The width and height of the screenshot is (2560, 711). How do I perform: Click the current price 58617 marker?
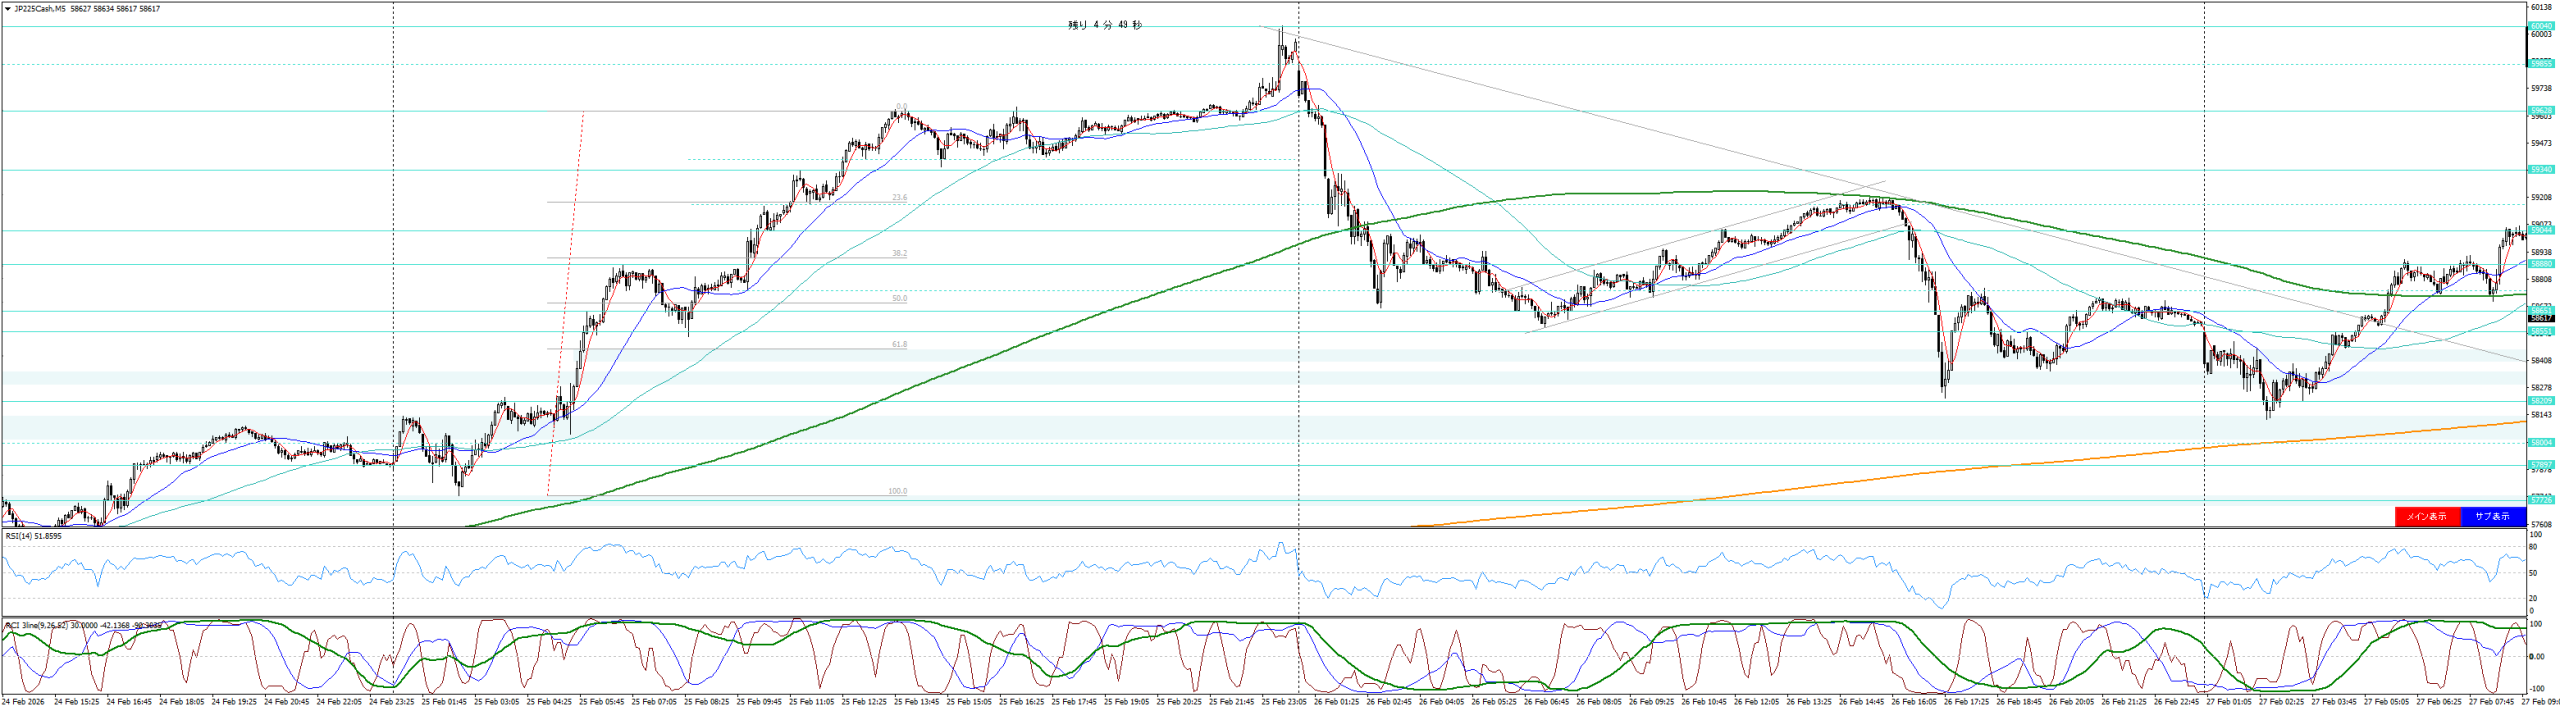pyautogui.click(x=2541, y=318)
